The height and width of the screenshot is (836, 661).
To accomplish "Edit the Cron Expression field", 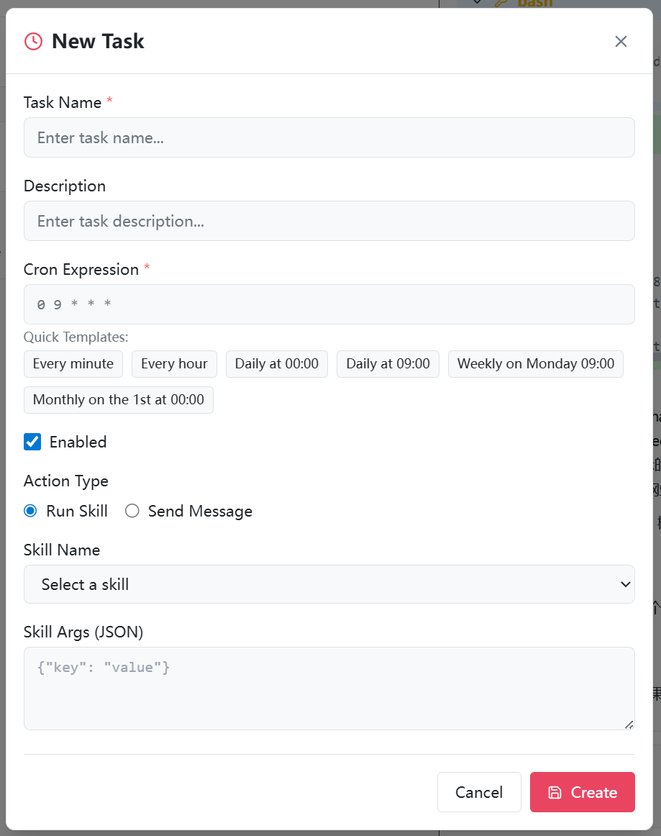I will [329, 304].
